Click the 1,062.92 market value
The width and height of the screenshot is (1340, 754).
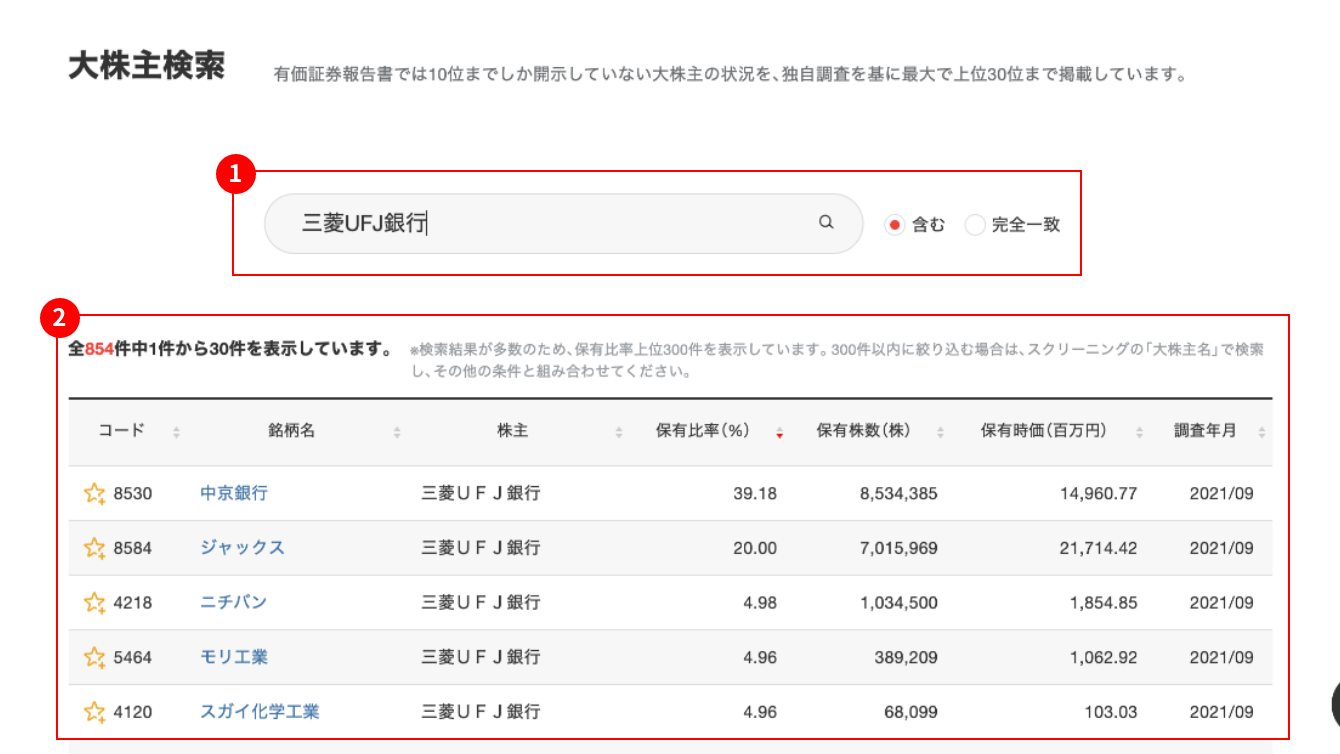coord(1106,657)
